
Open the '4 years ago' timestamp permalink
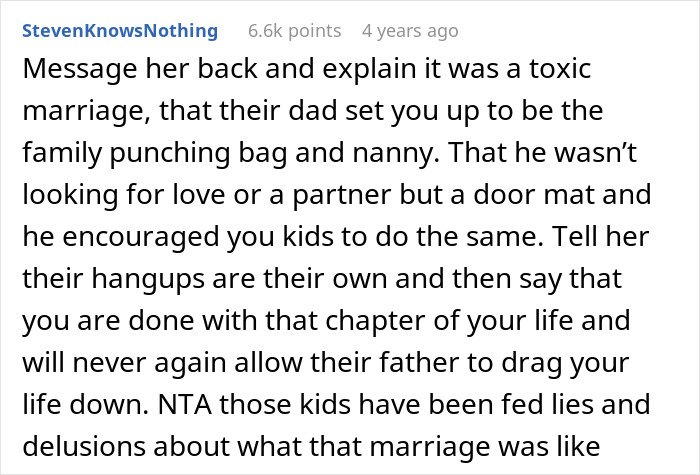click(410, 31)
